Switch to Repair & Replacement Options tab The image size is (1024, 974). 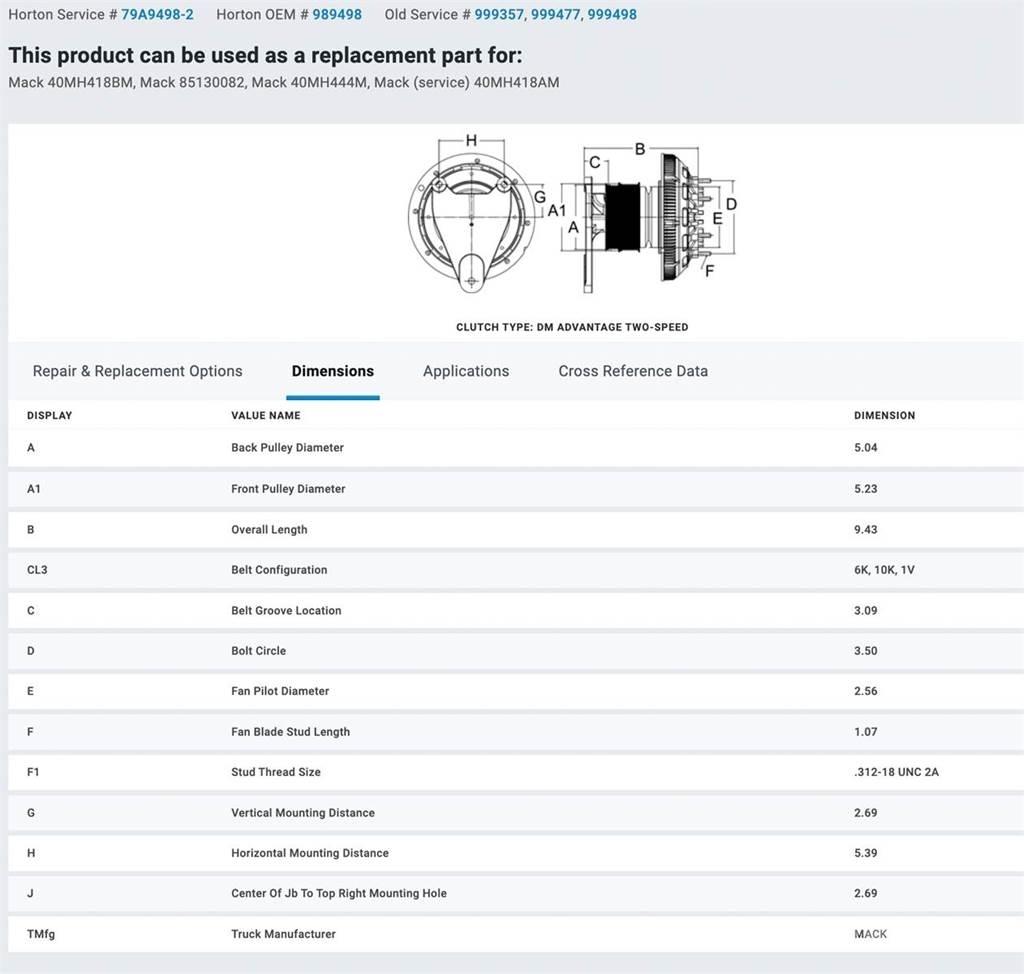138,371
